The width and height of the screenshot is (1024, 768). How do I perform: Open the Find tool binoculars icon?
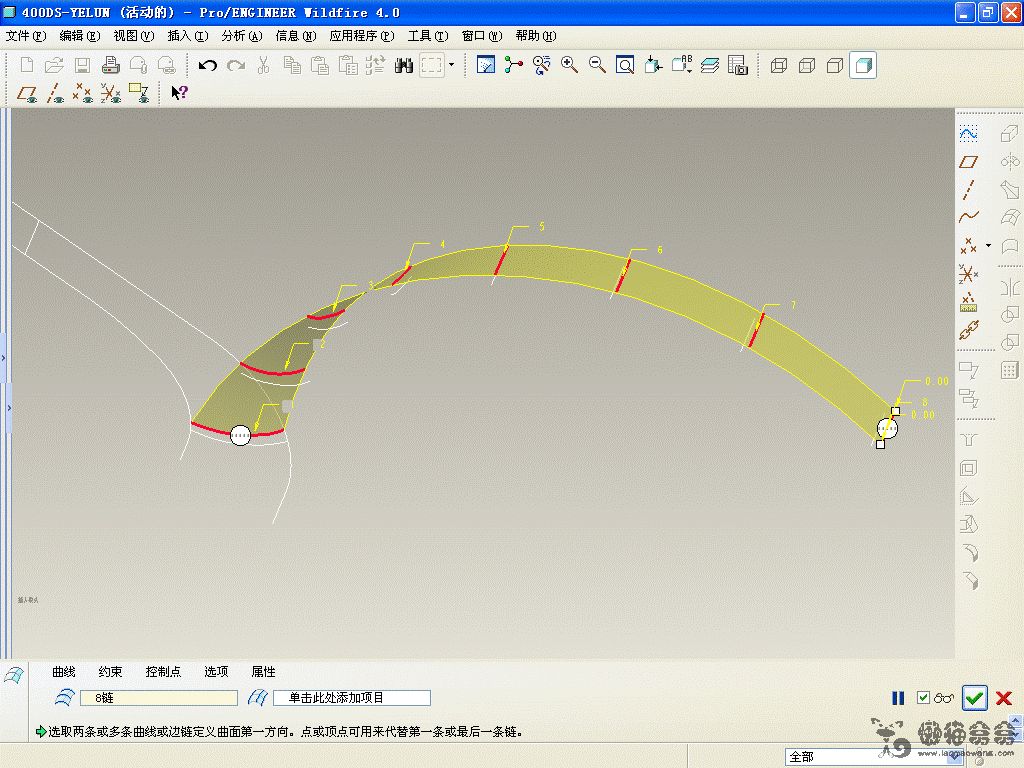click(404, 65)
